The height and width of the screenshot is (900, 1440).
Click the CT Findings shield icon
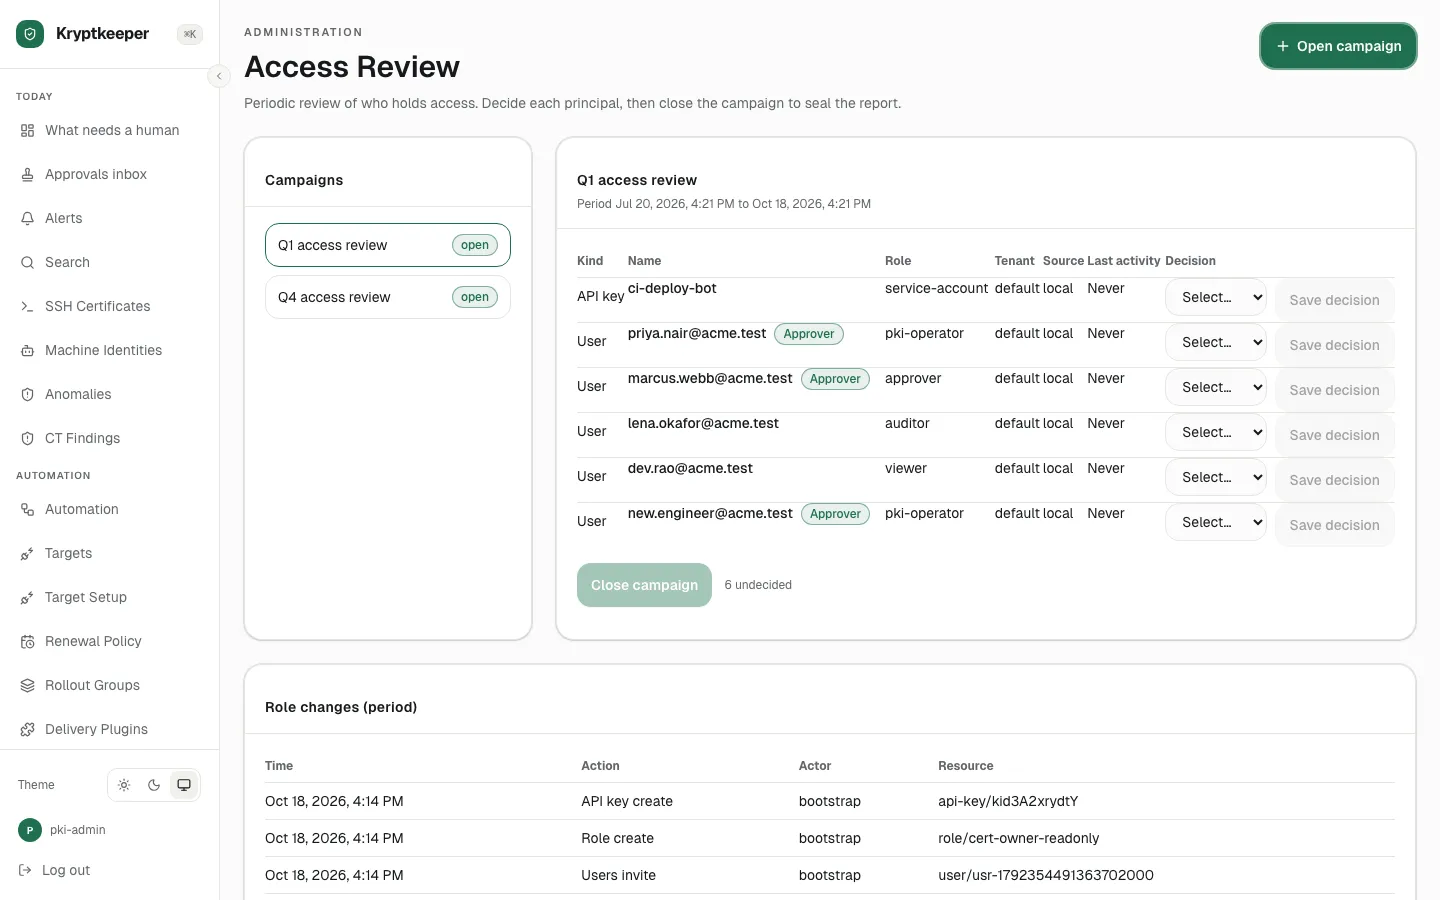coord(27,438)
